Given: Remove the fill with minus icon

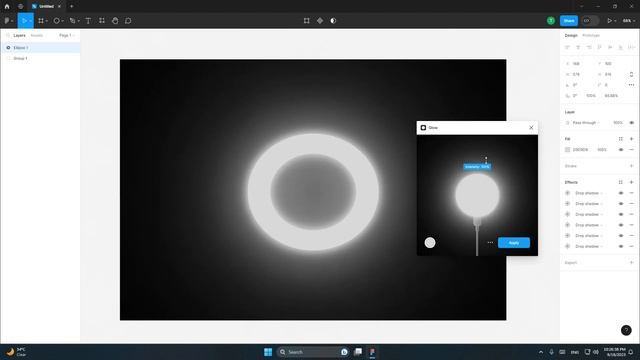Looking at the screenshot, I should pos(631,150).
